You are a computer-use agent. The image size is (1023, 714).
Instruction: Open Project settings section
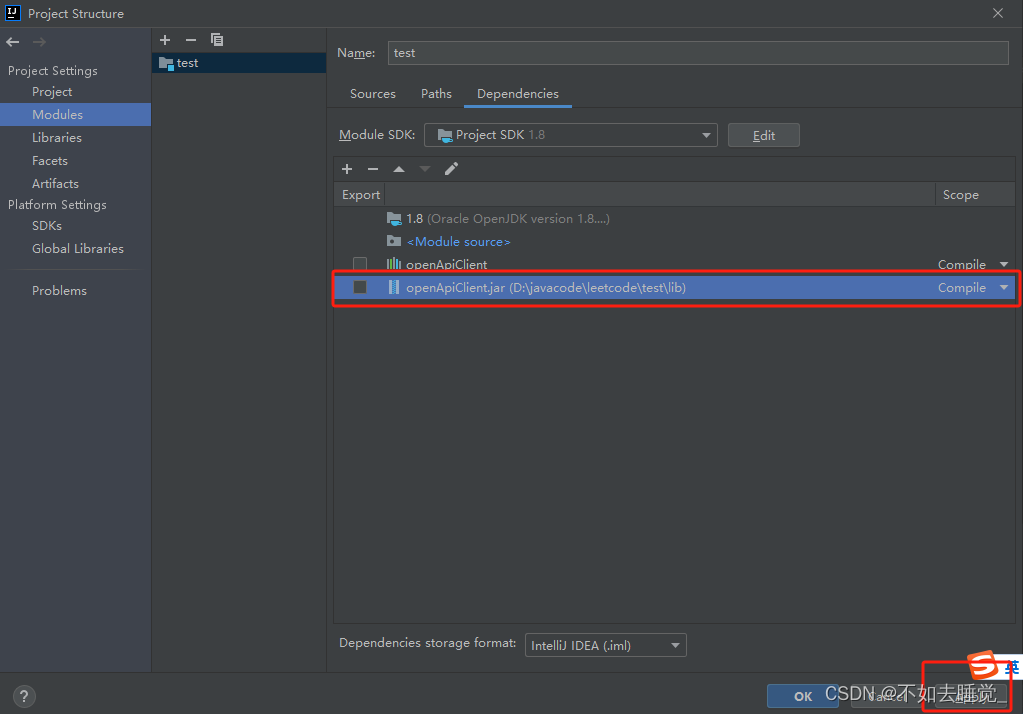point(52,91)
